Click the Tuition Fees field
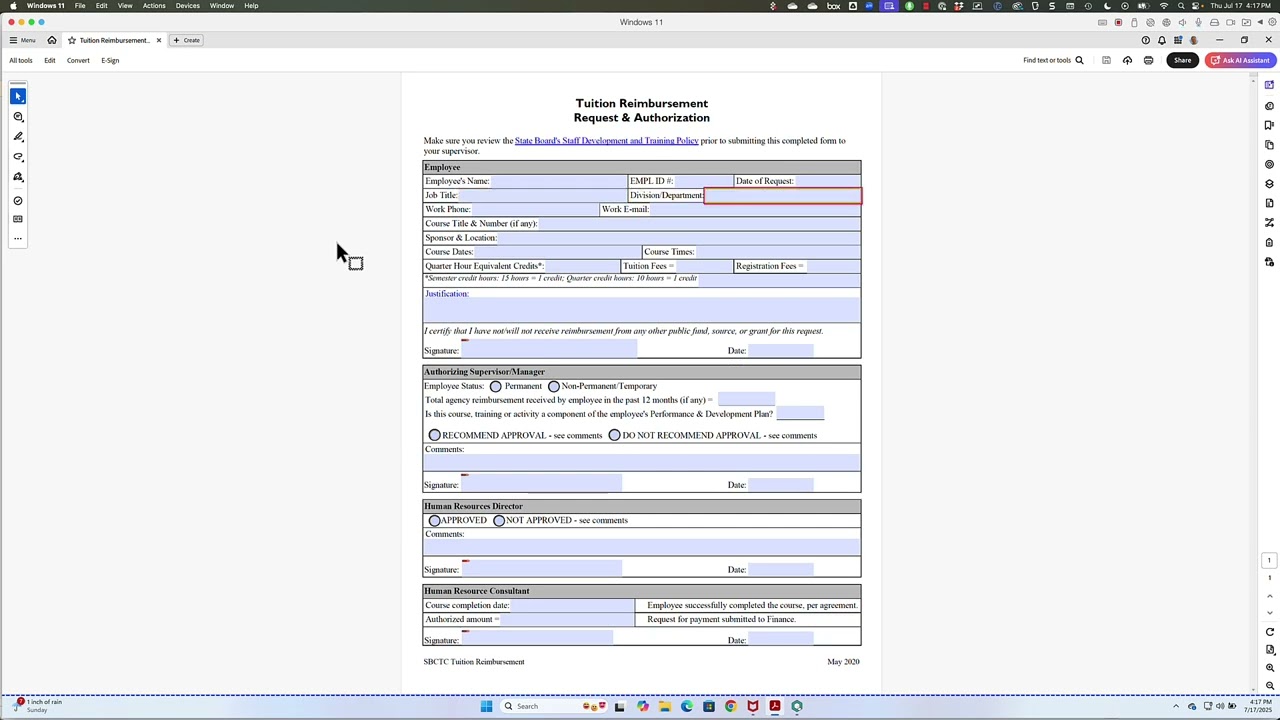Image resolution: width=1280 pixels, height=720 pixels. pyautogui.click(x=704, y=266)
